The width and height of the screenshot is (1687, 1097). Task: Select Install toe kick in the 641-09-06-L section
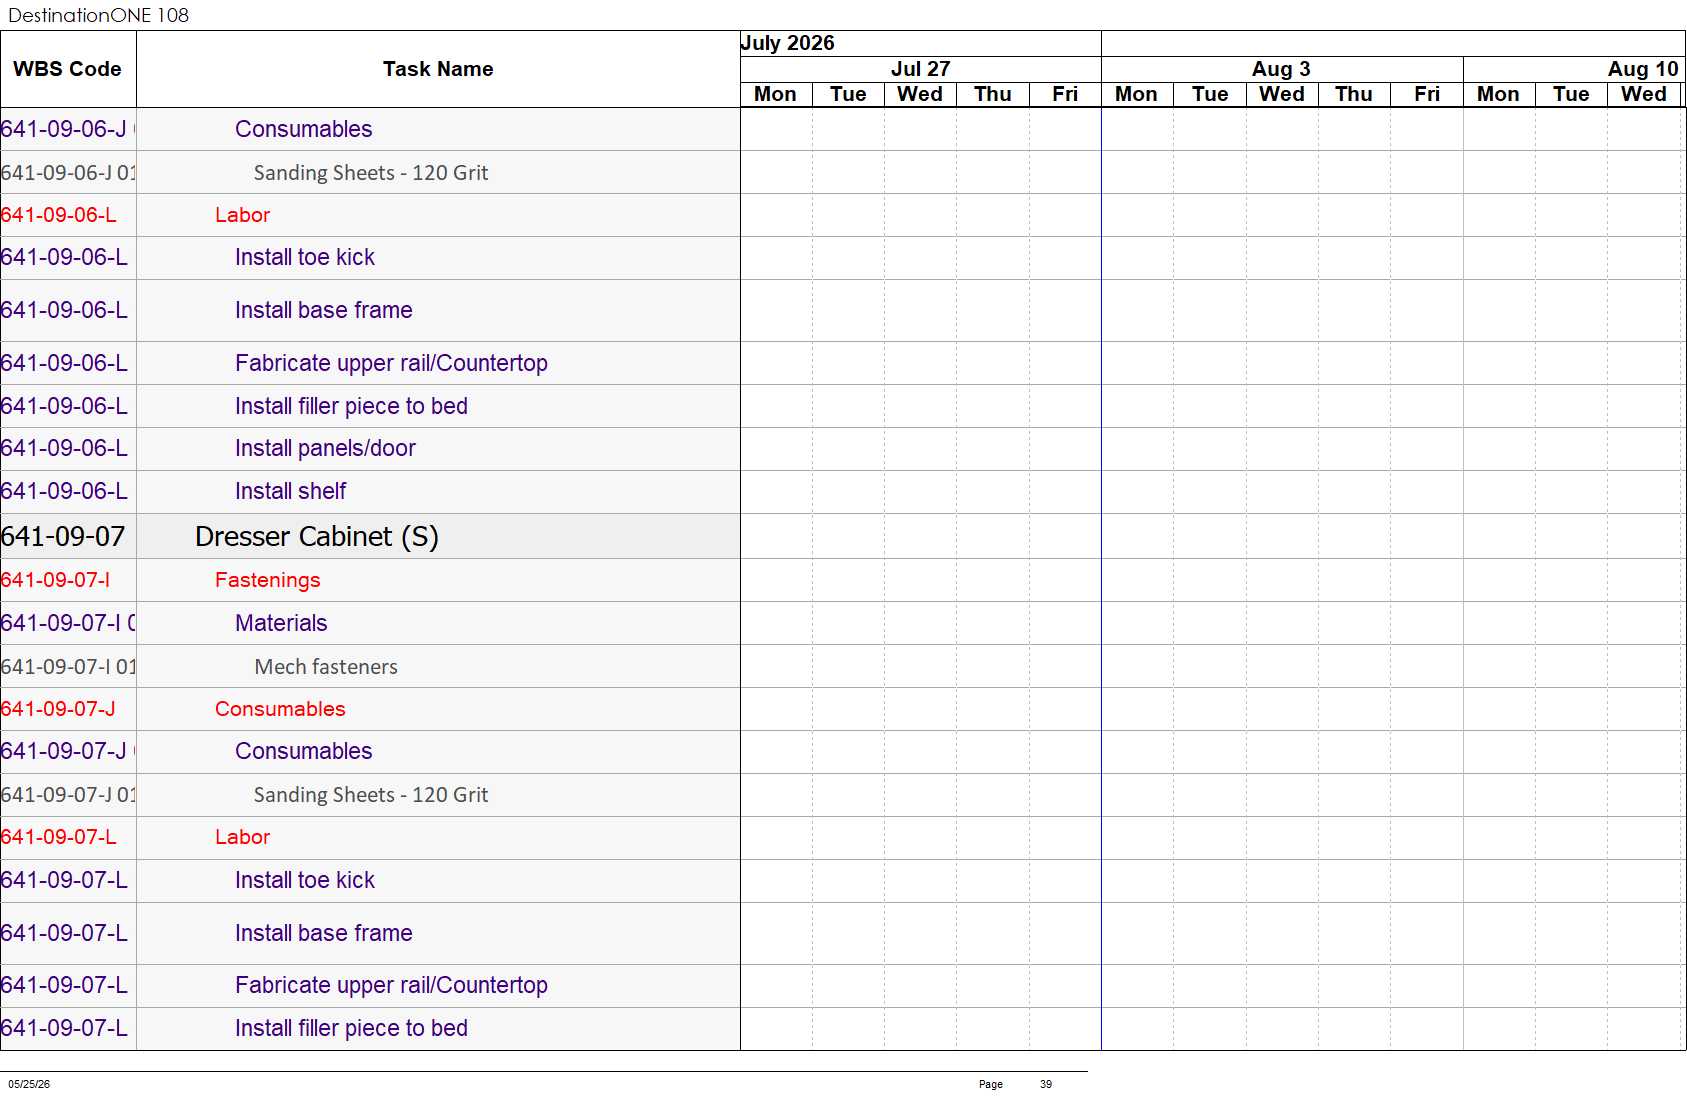[305, 257]
